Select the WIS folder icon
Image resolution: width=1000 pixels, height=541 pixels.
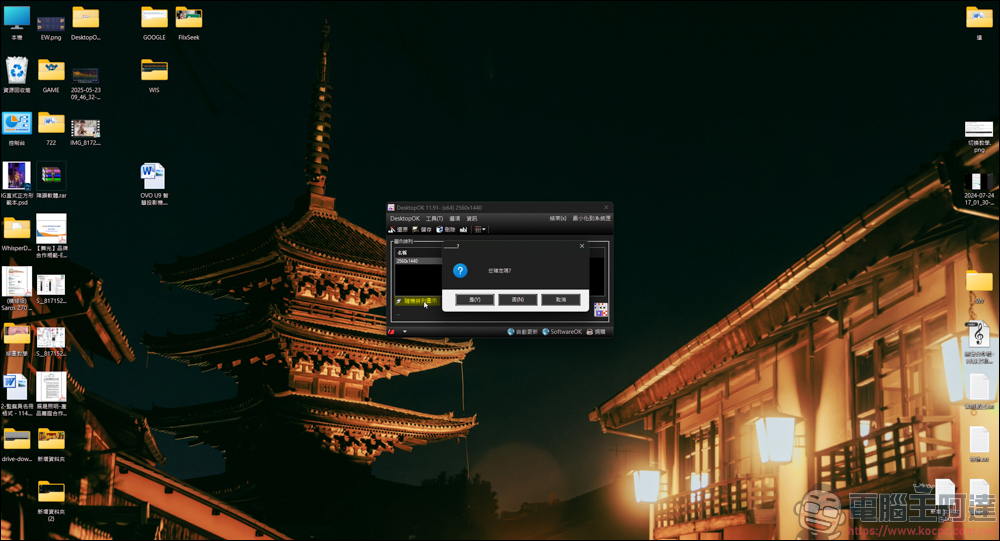point(154,75)
